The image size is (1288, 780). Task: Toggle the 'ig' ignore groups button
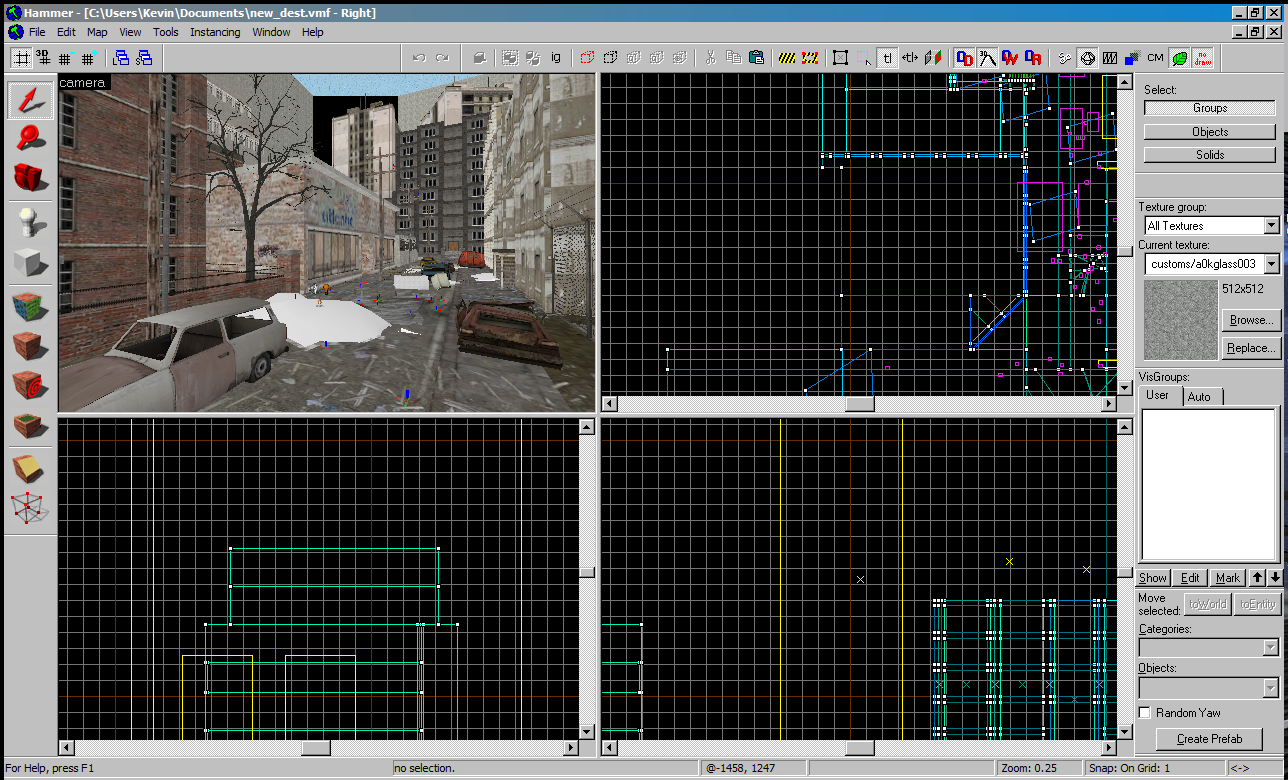click(556, 58)
